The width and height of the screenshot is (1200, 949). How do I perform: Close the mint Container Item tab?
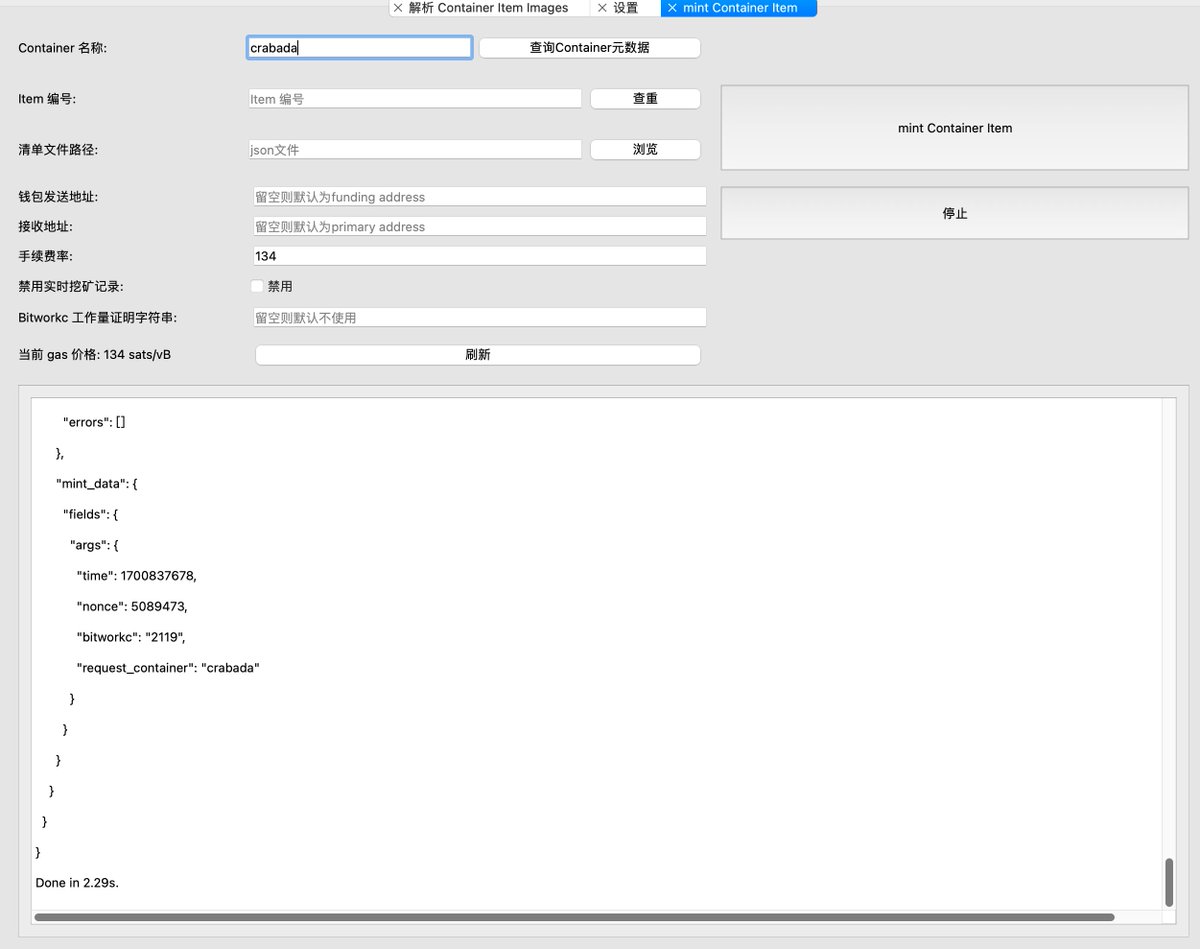coord(672,8)
